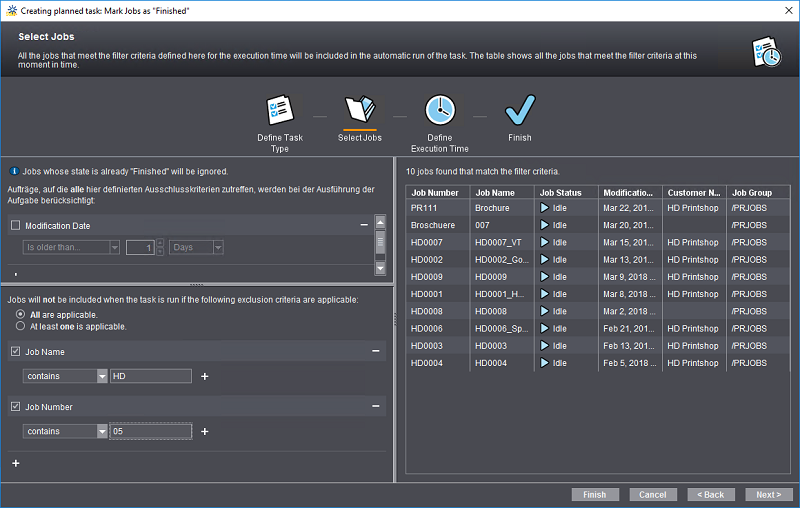Click the Select Jobs step icon
Image resolution: width=800 pixels, height=508 pixels.
[x=359, y=110]
